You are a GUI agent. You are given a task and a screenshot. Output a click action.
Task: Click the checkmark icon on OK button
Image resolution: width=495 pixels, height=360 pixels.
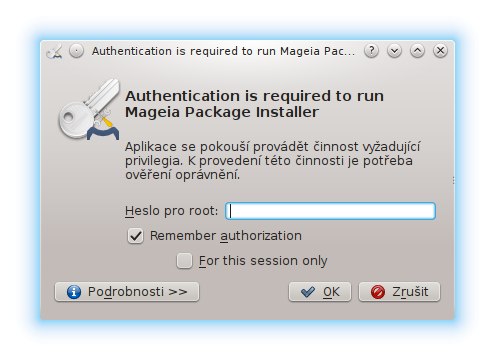click(x=307, y=292)
